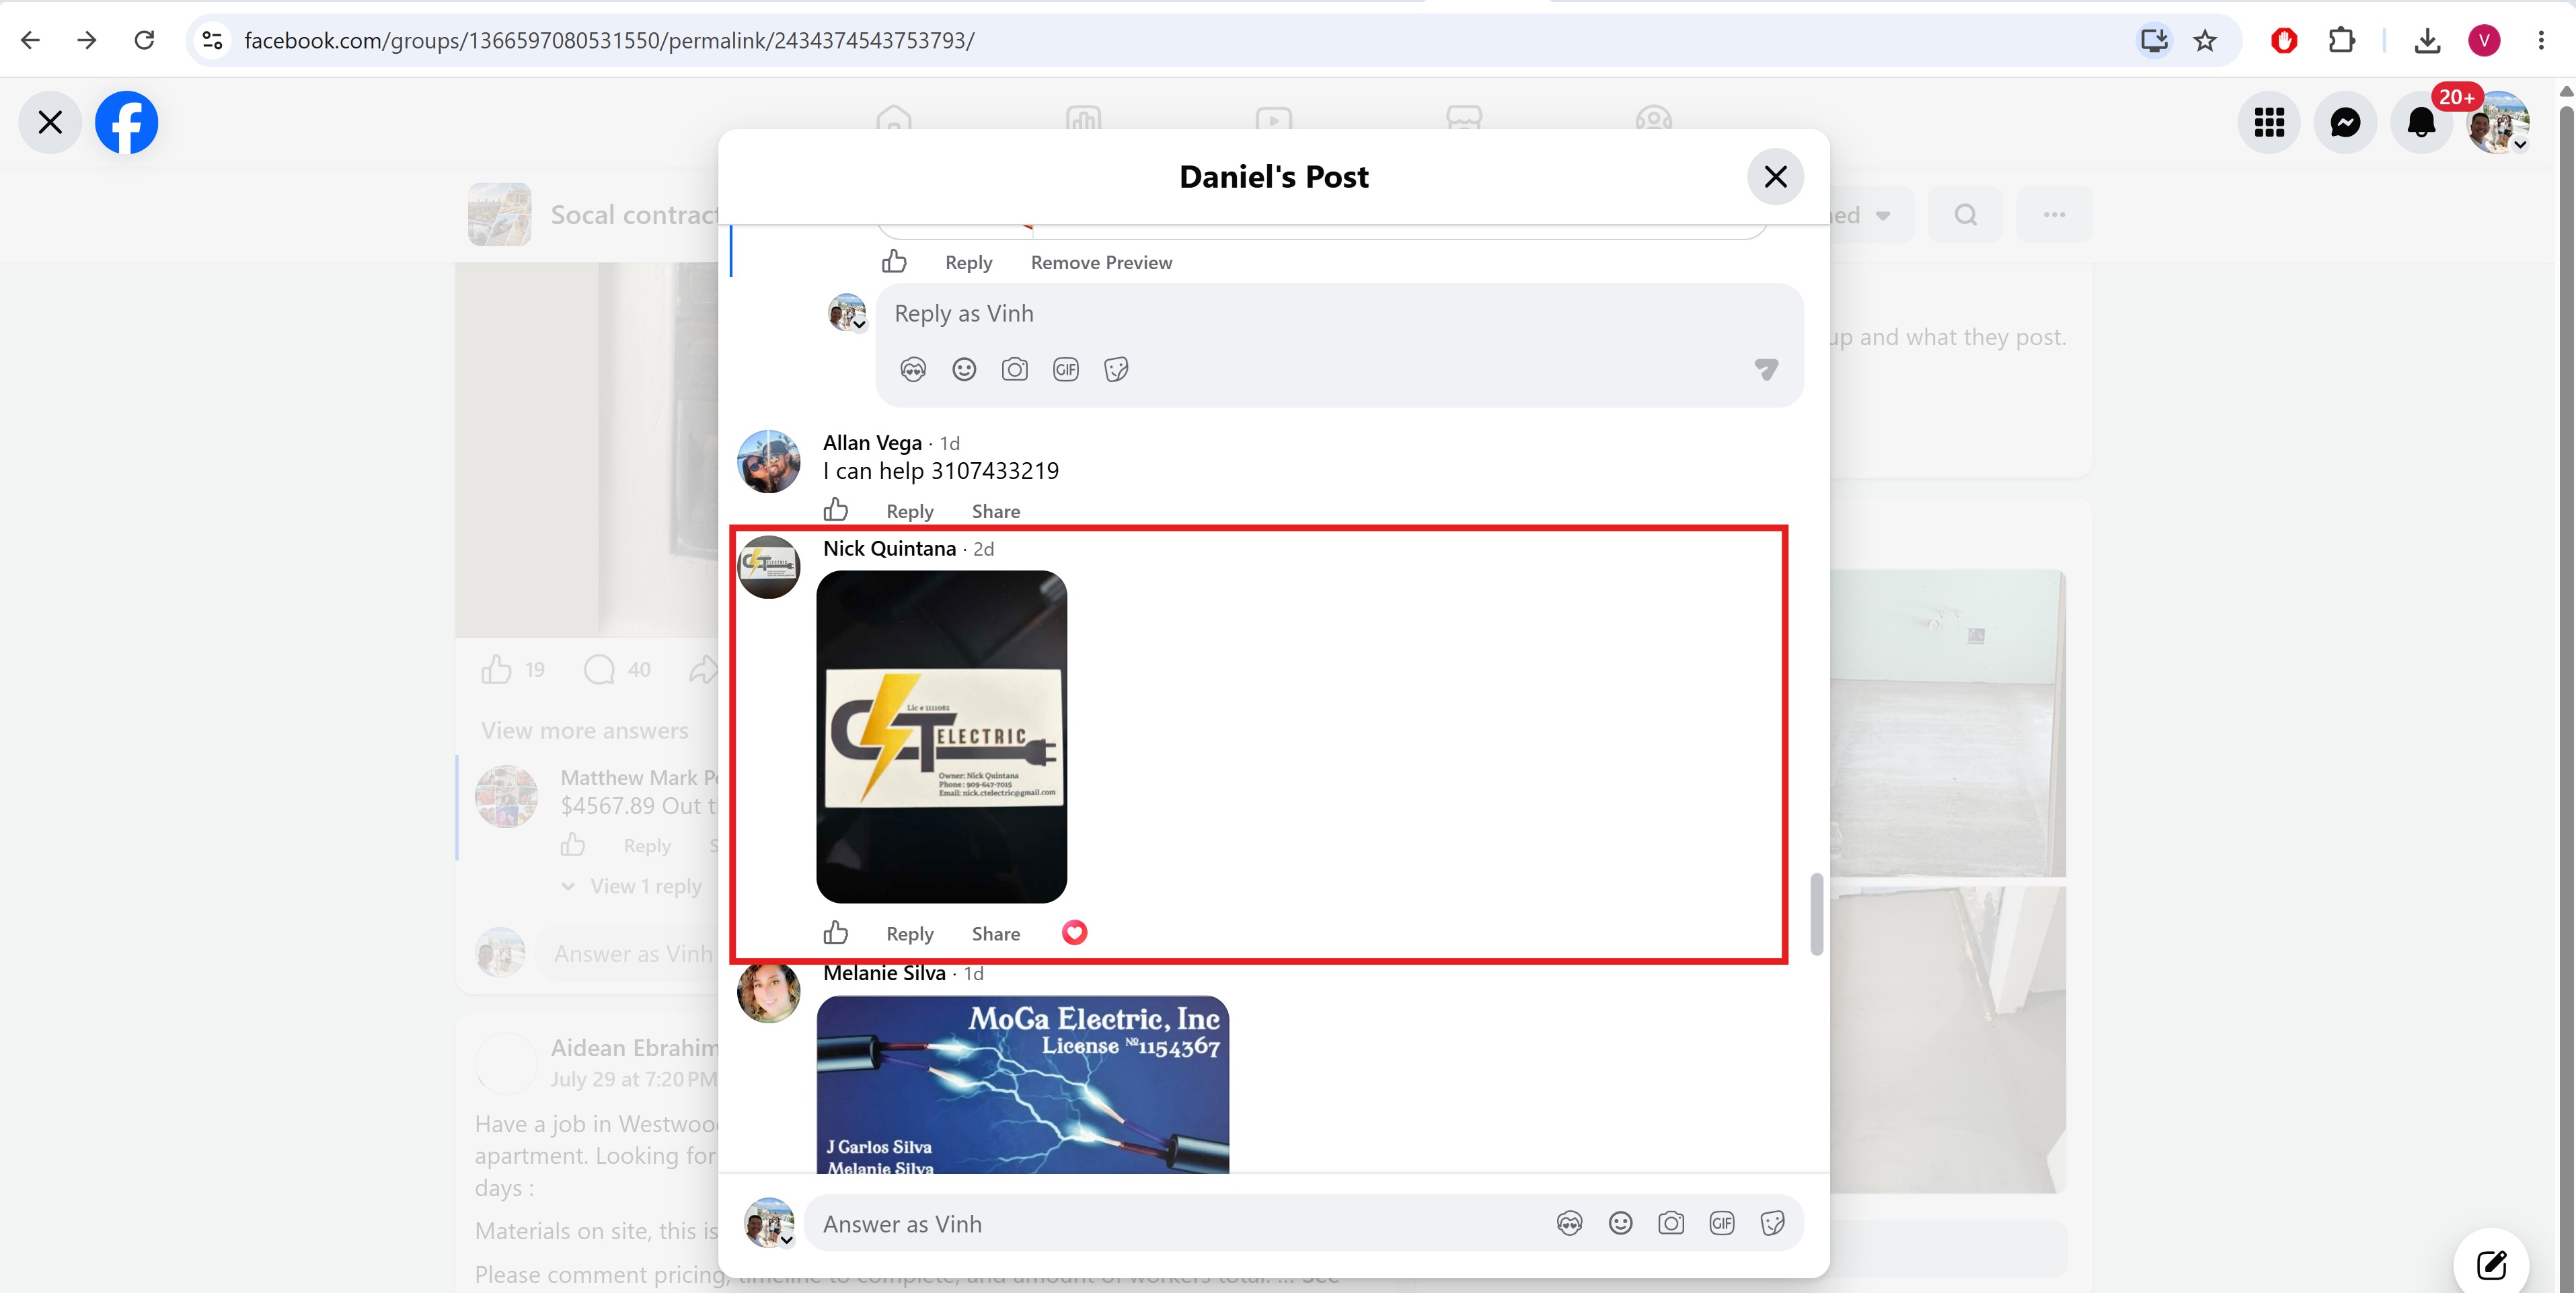
Task: Reply to Nick Quintana's comment
Action: click(909, 935)
